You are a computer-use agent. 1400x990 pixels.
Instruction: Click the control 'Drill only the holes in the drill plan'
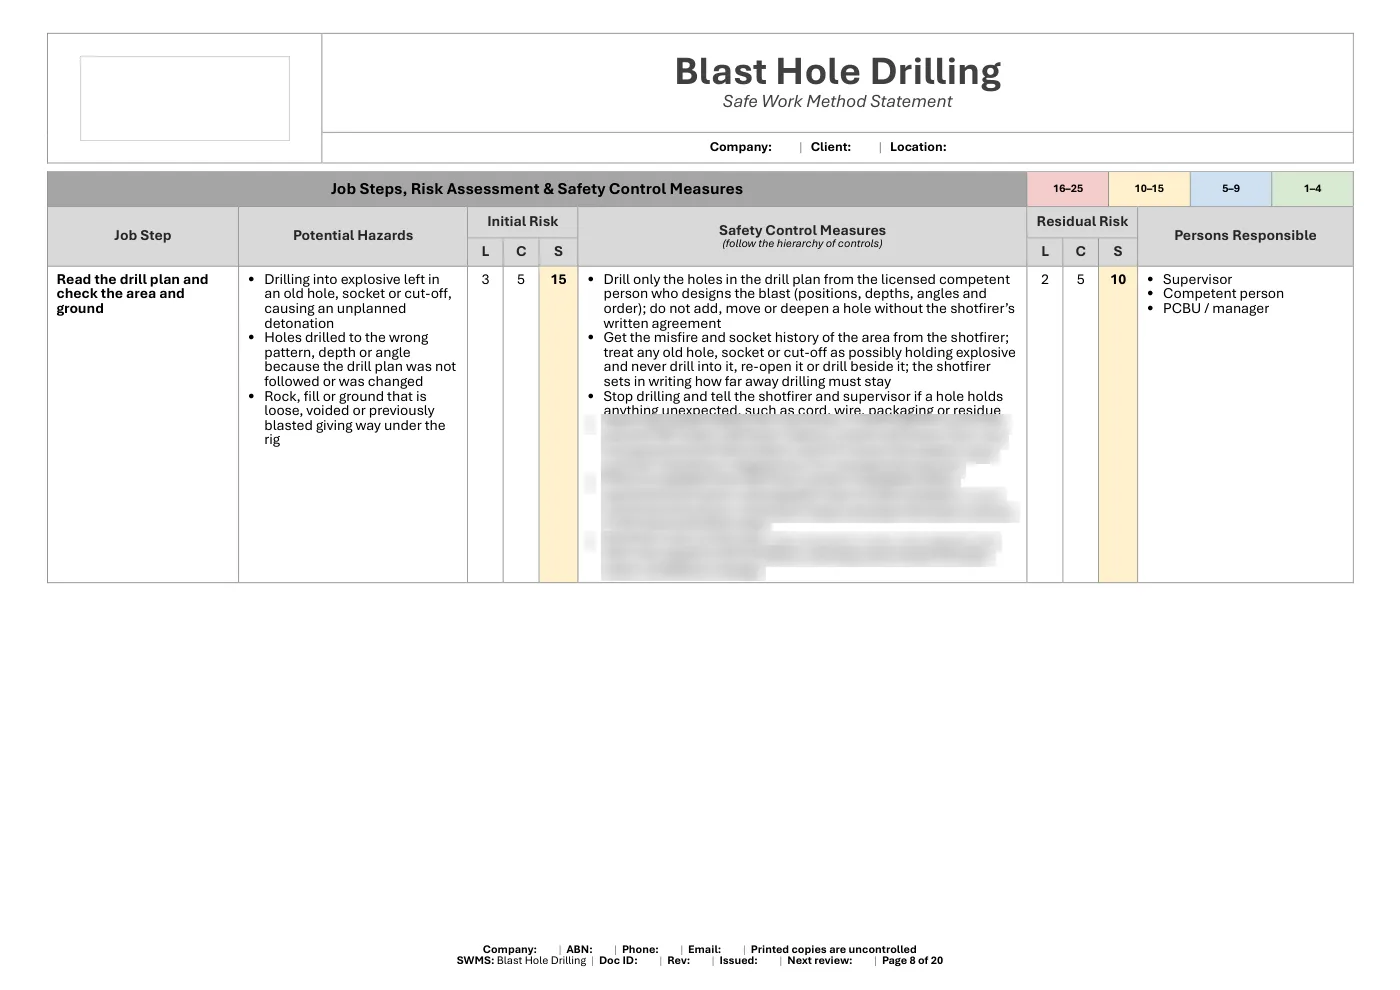pyautogui.click(x=808, y=301)
